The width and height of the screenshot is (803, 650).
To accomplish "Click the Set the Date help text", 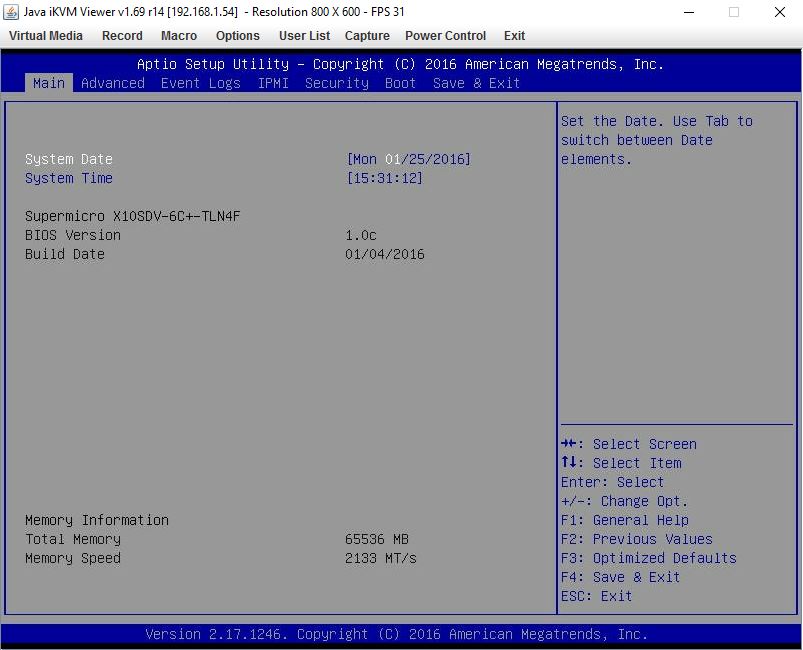I will [657, 140].
